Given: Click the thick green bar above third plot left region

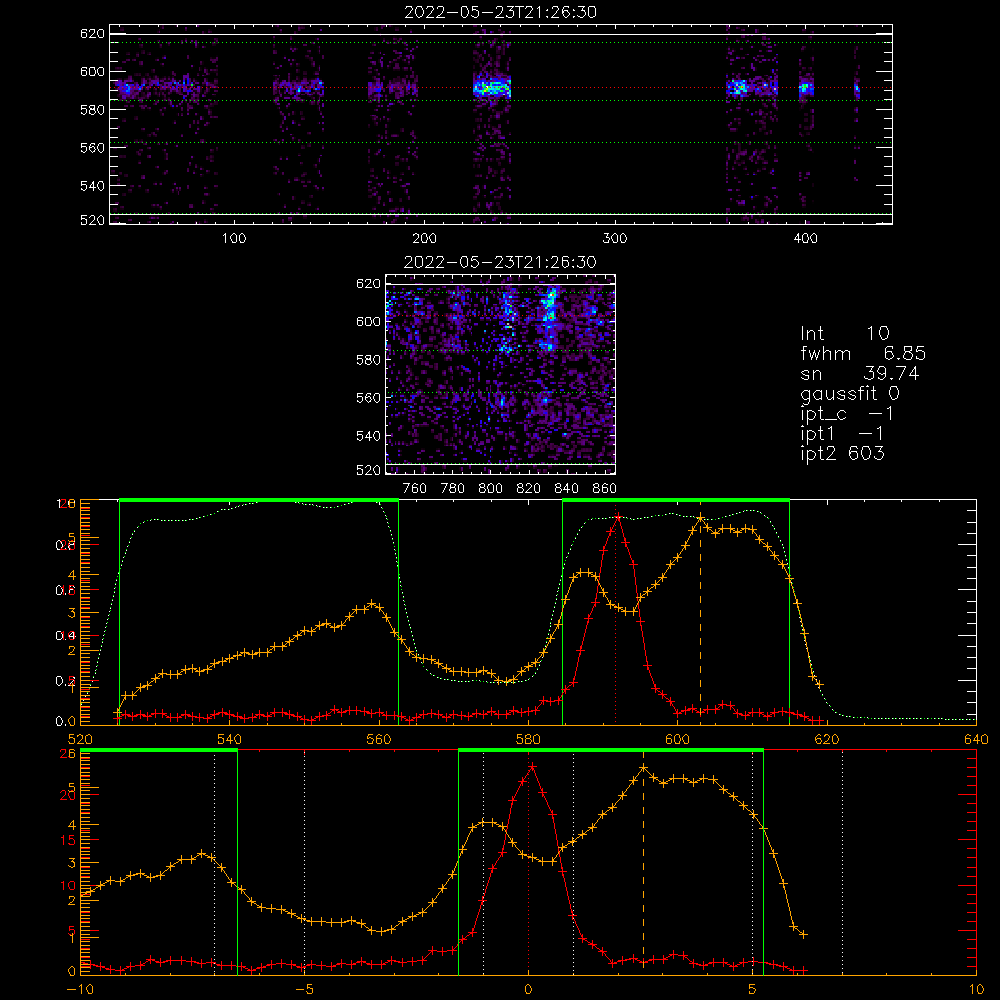Looking at the screenshot, I should [x=259, y=500].
